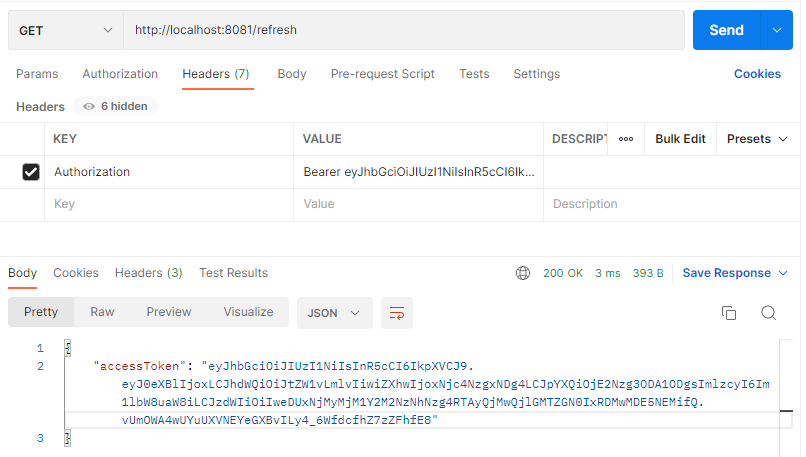Switch to the Authorization tab
The image size is (806, 457).
pos(120,74)
